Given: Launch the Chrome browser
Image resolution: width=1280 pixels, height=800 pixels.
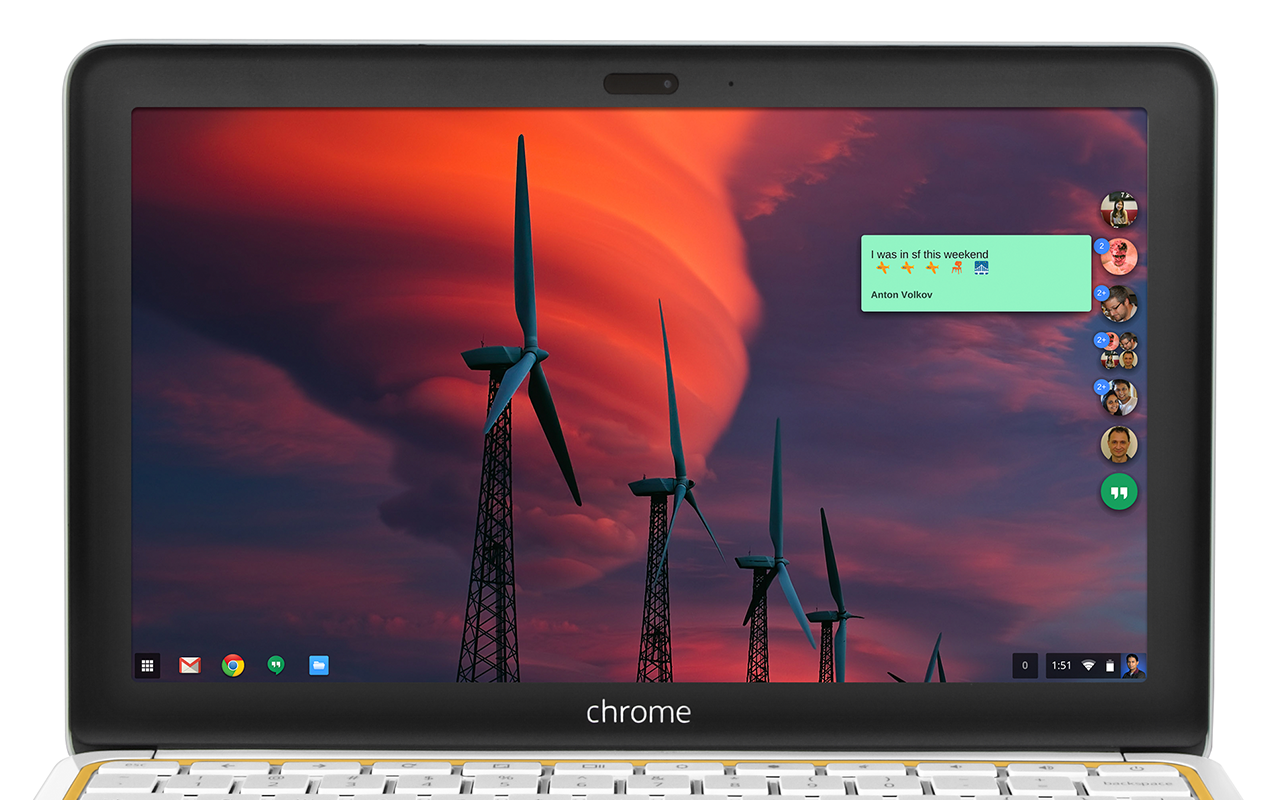Looking at the screenshot, I should 232,665.
